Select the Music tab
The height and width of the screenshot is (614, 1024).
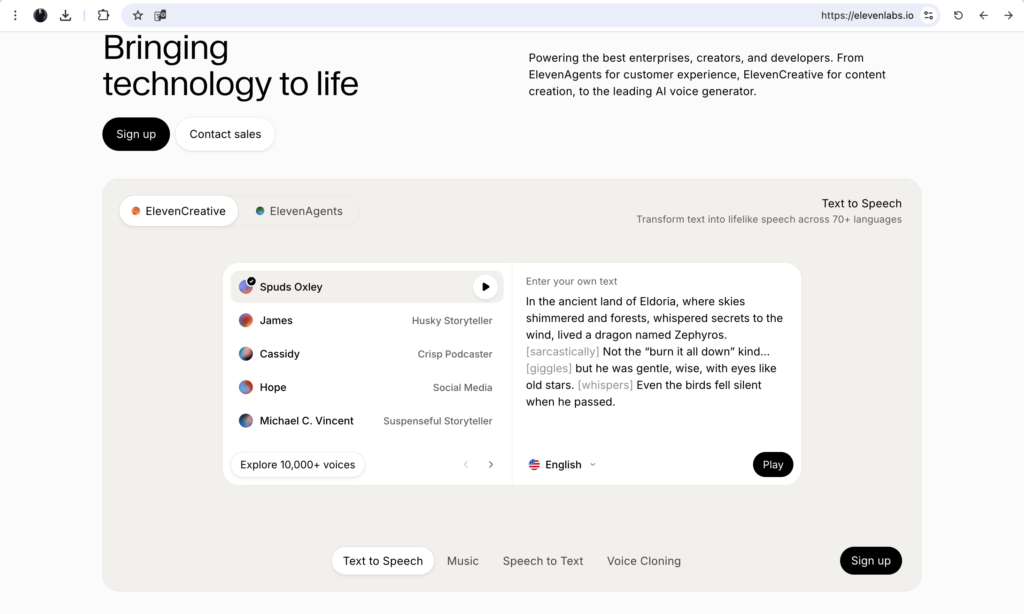(x=463, y=561)
